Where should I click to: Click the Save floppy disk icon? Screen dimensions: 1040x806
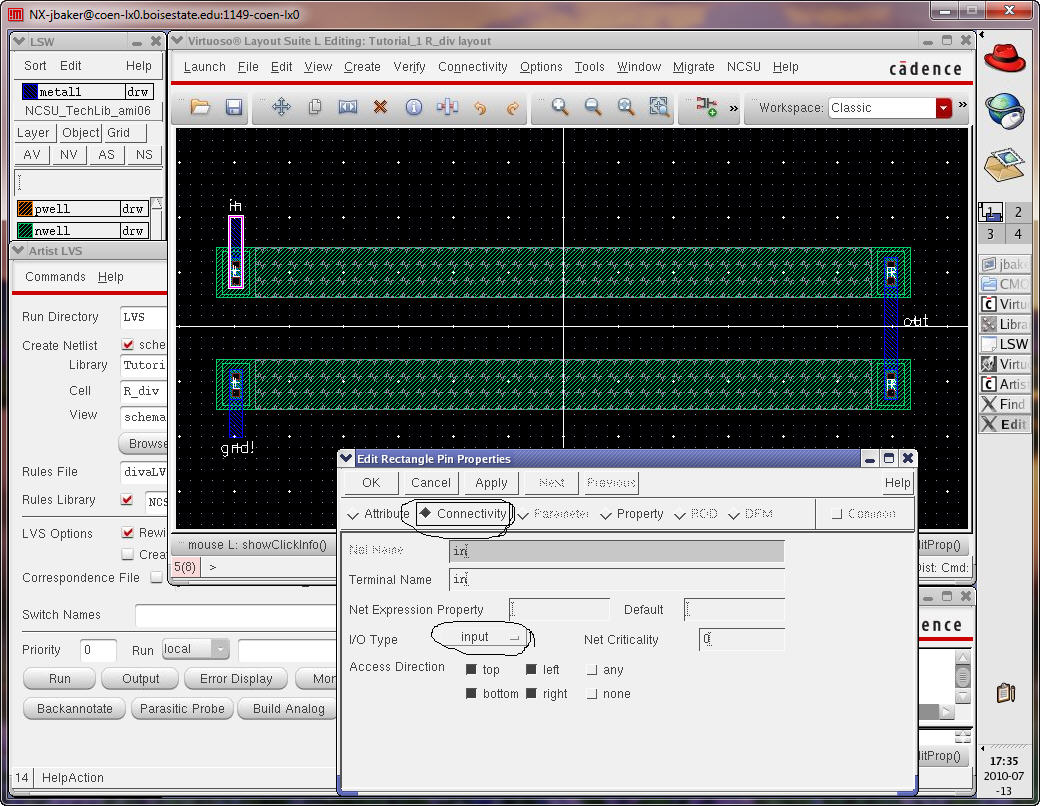pyautogui.click(x=234, y=107)
